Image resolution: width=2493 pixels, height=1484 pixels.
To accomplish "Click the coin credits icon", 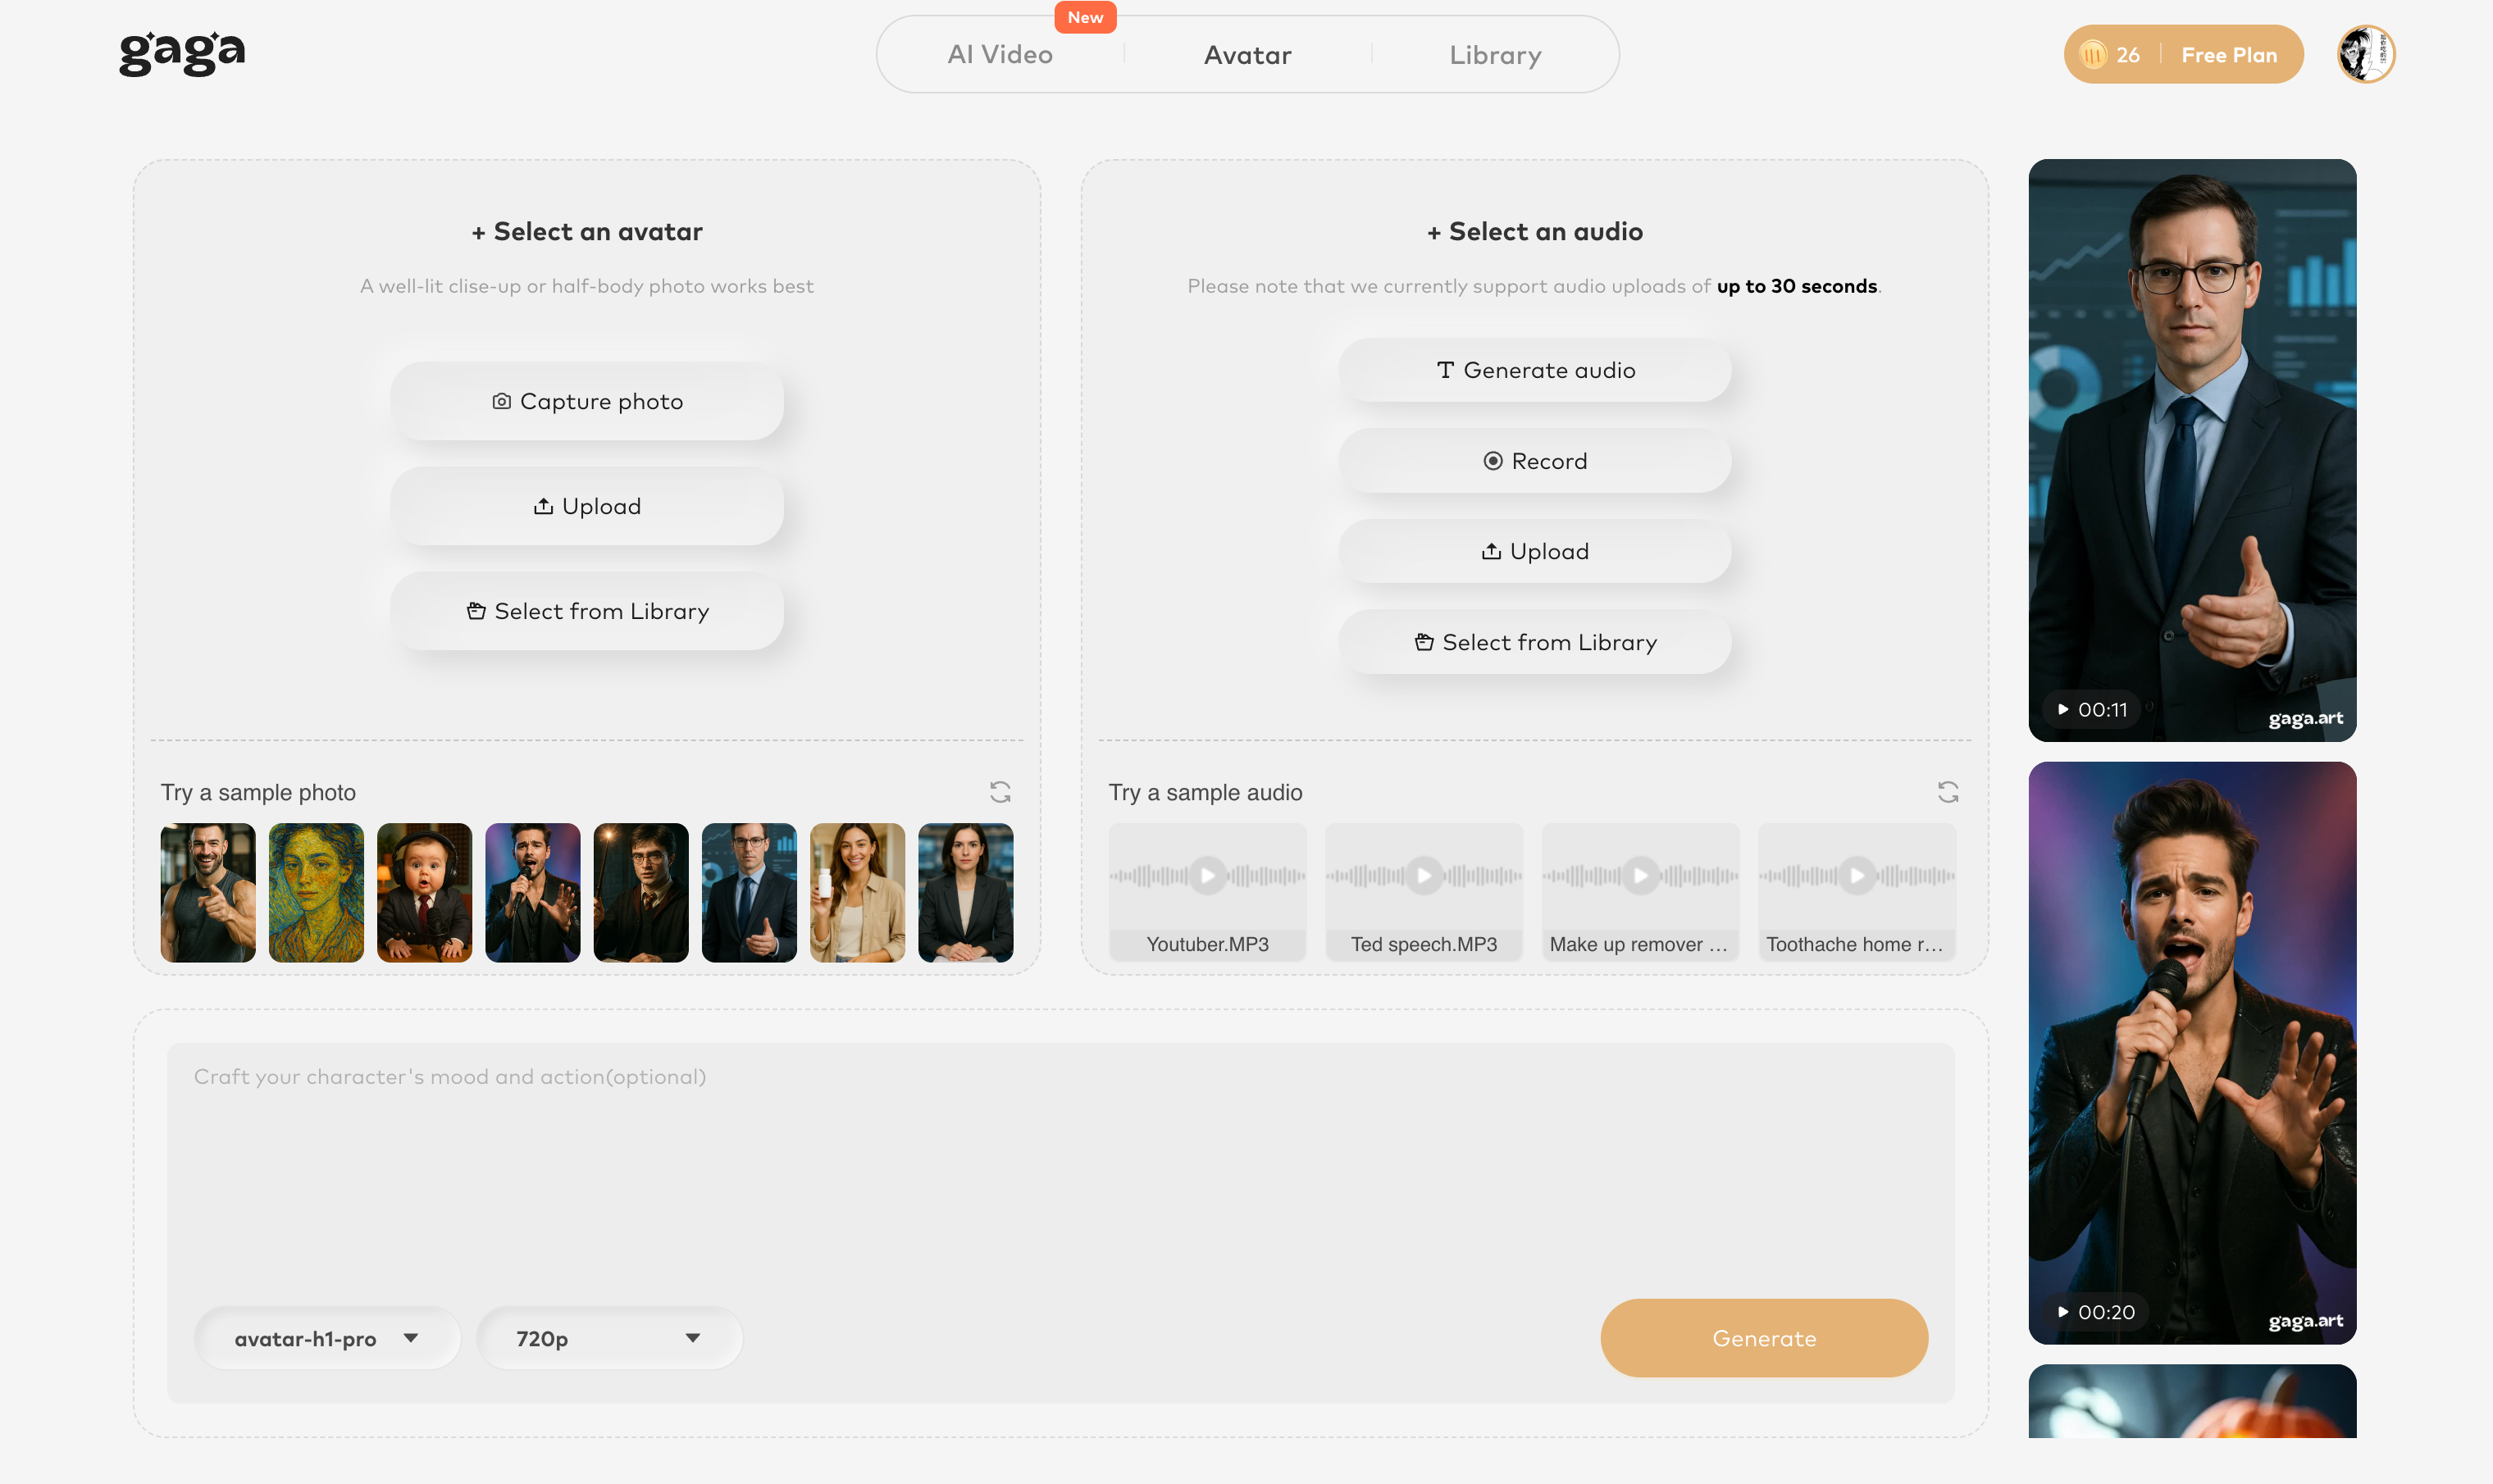I will (2092, 55).
